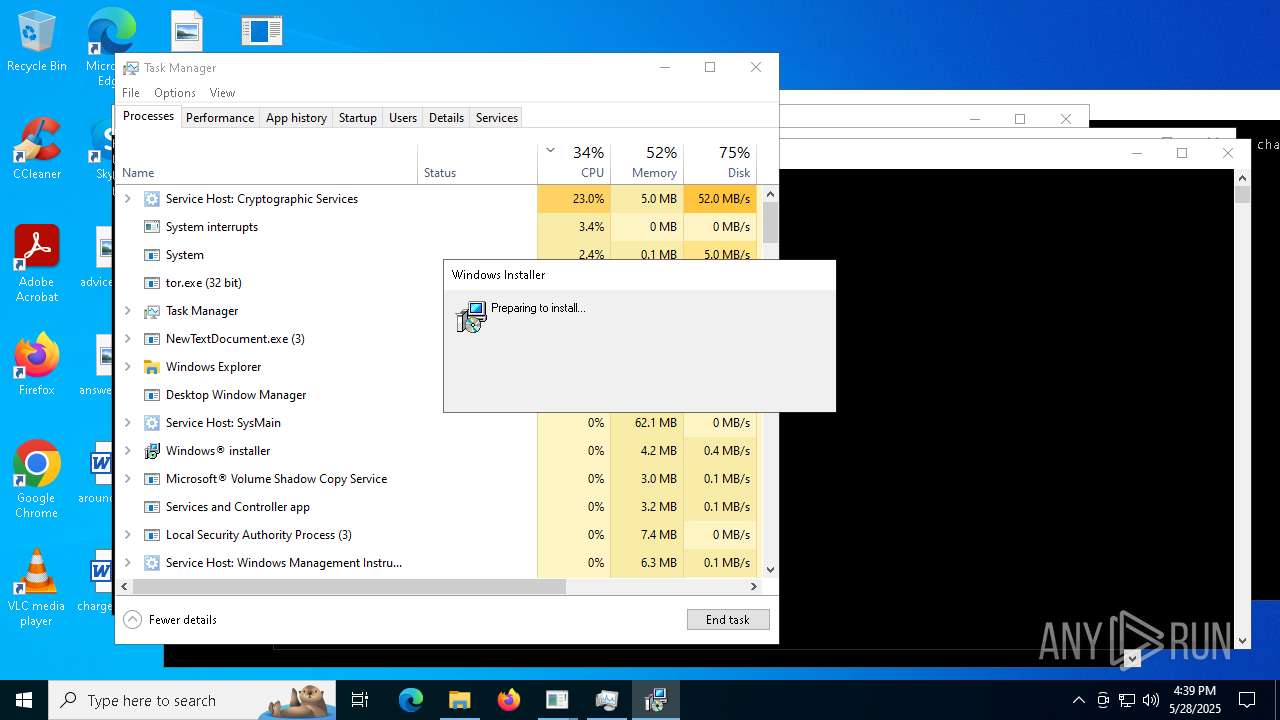Viewport: 1280px width, 720px height.
Task: Expand the Service Host: SysMain group
Action: [127, 423]
